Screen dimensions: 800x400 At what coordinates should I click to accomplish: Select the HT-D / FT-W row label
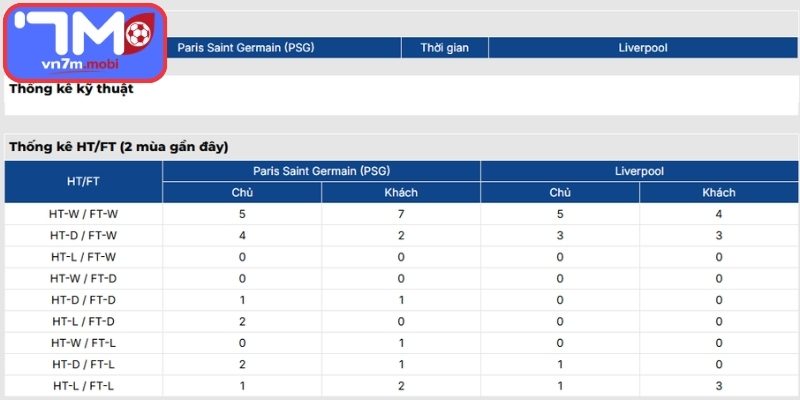tap(83, 235)
